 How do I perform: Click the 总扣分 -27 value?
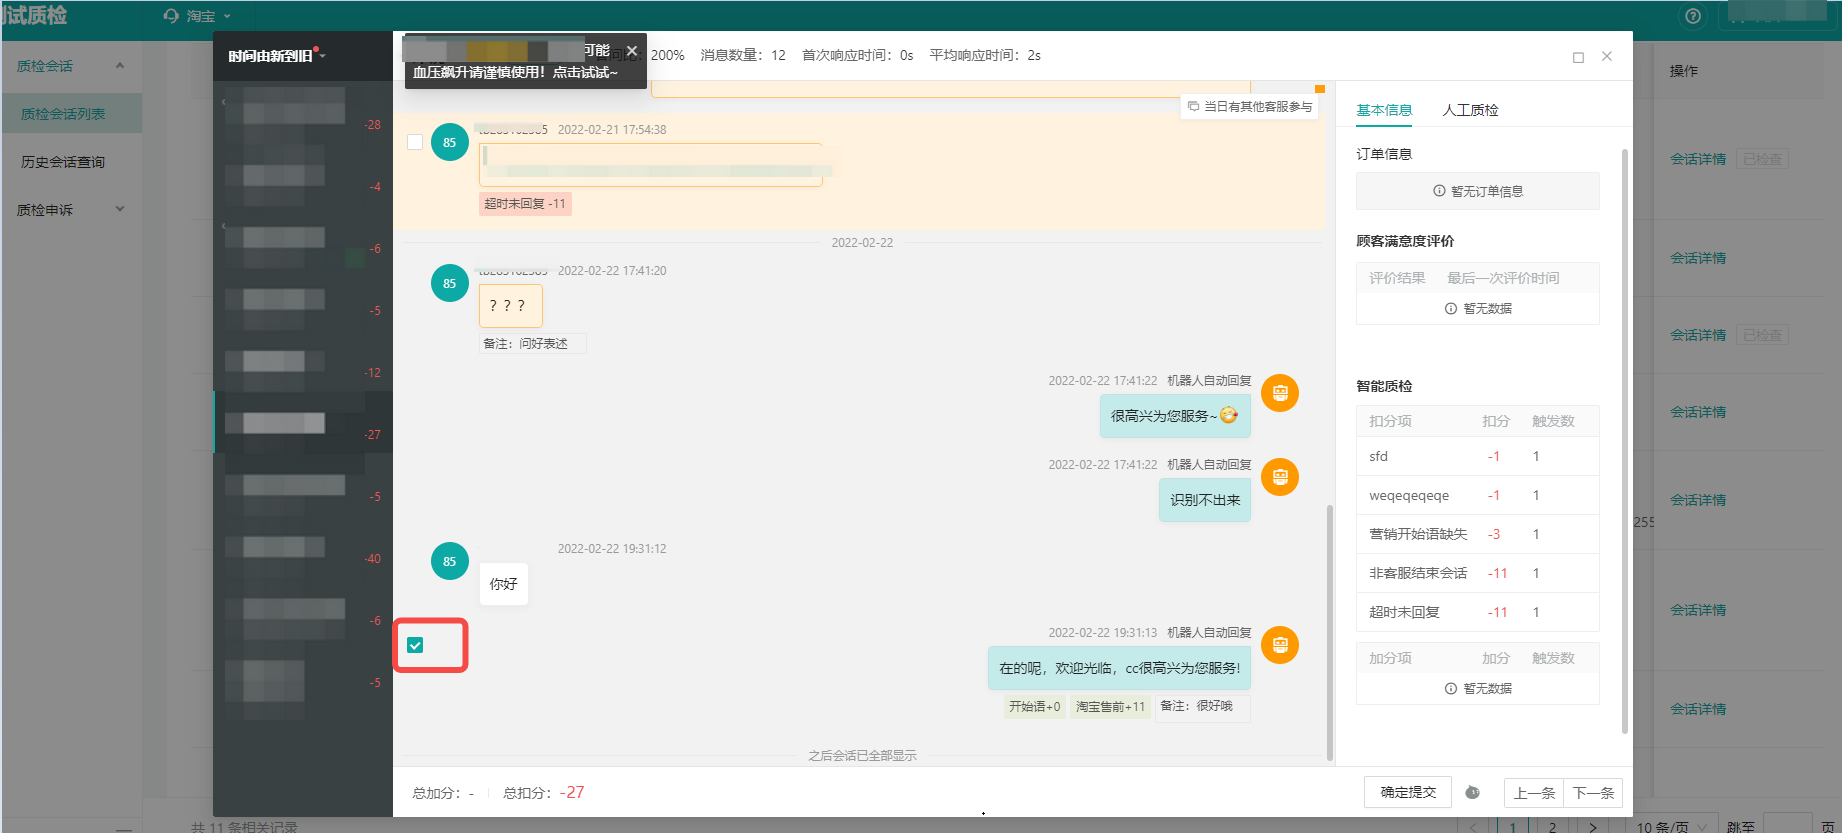[x=572, y=792]
